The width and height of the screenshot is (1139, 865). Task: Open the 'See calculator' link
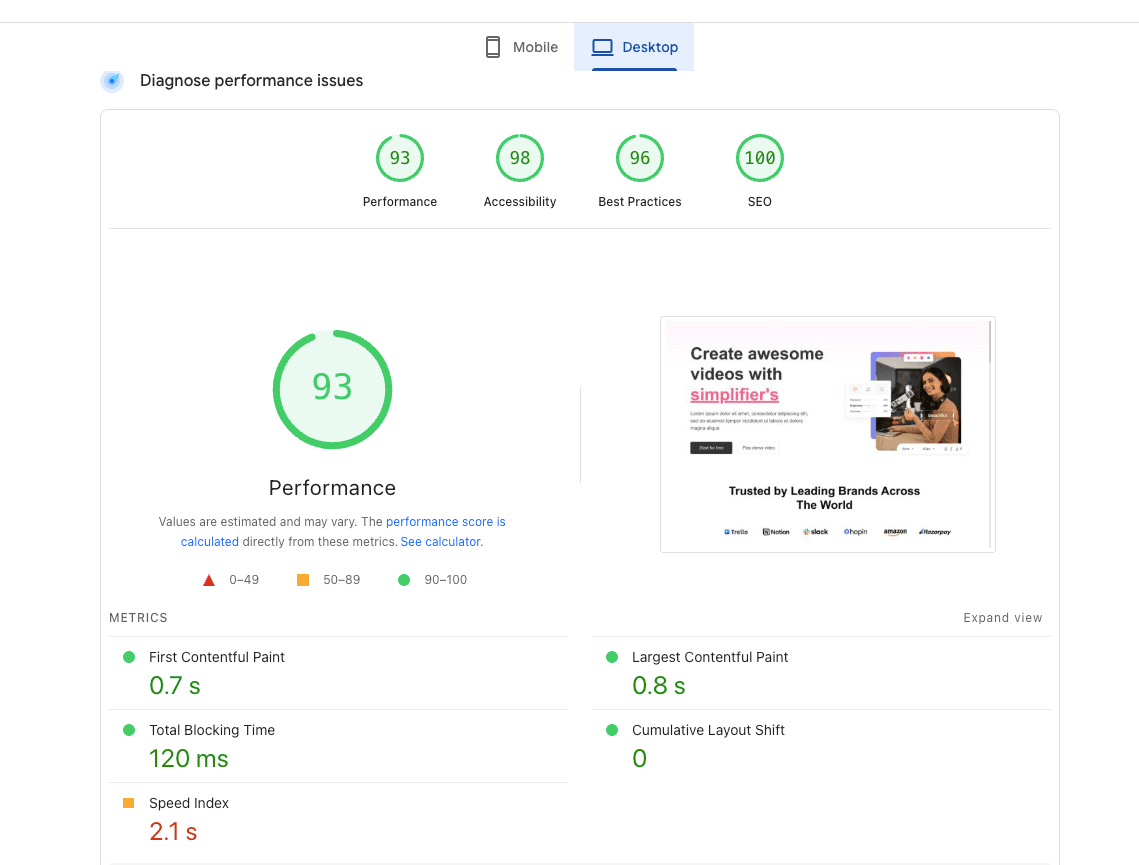click(440, 542)
